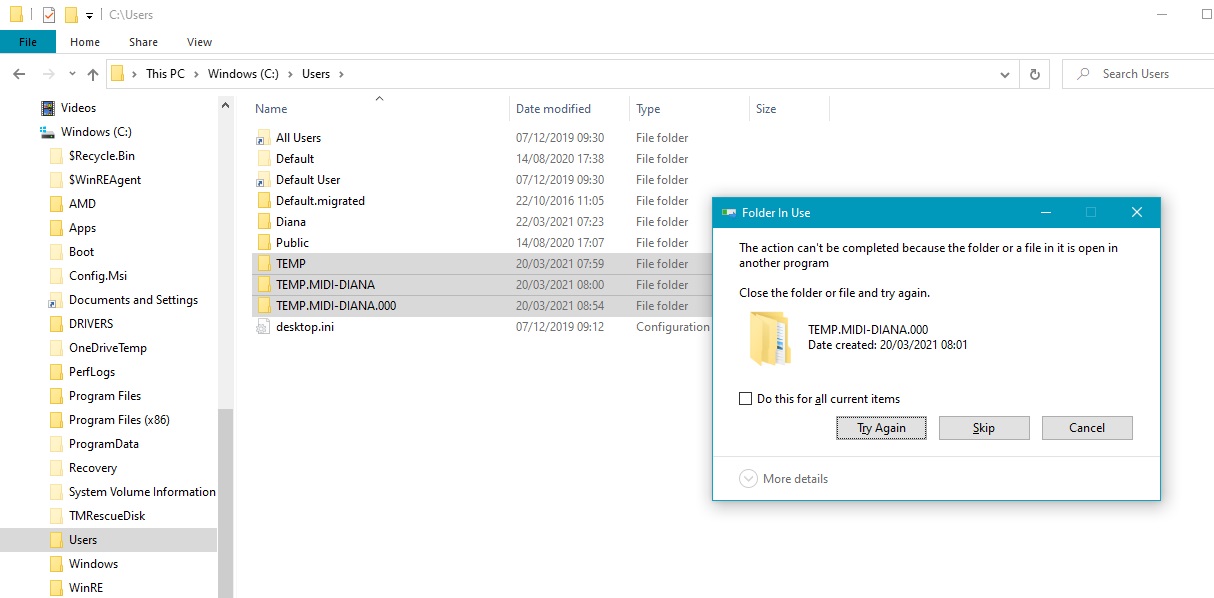This screenshot has height=598, width=1214.
Task: Cancel the Folder In Use dialog
Action: [x=1087, y=428]
